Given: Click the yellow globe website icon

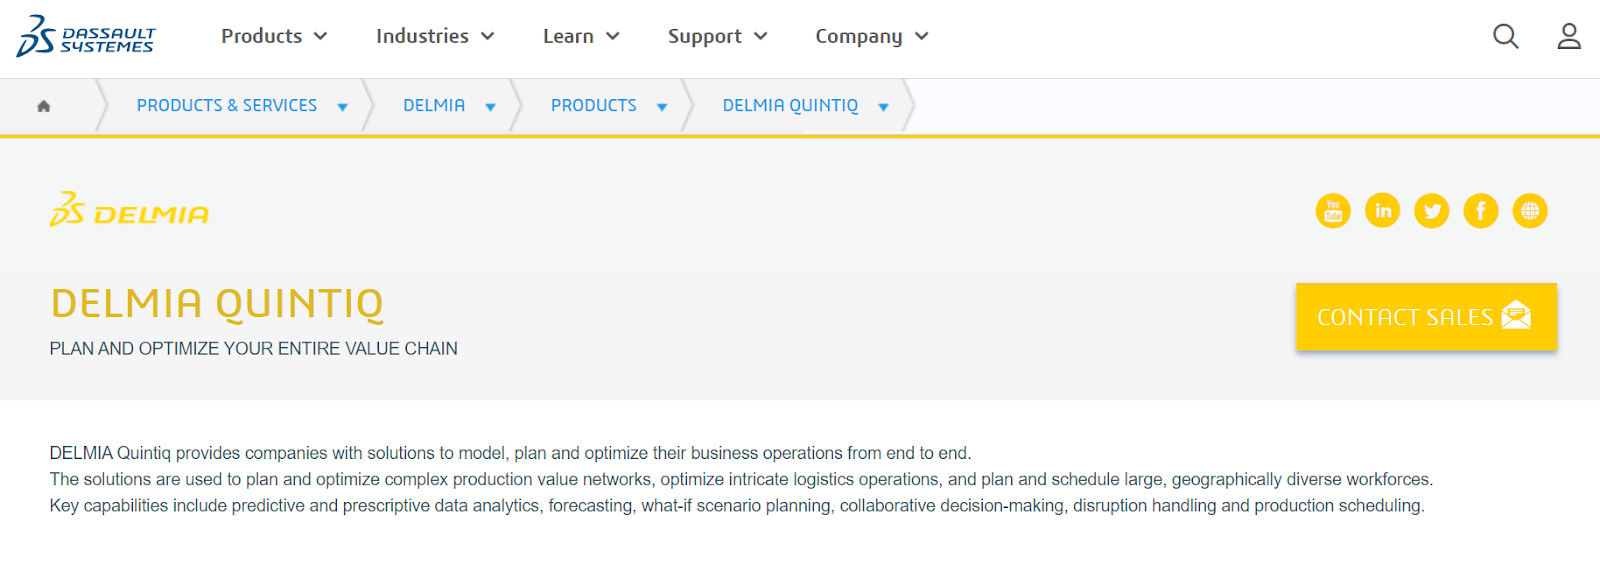Looking at the screenshot, I should [1530, 211].
